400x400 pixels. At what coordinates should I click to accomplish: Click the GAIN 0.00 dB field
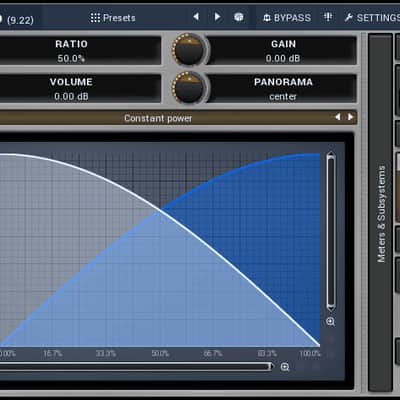tap(283, 51)
